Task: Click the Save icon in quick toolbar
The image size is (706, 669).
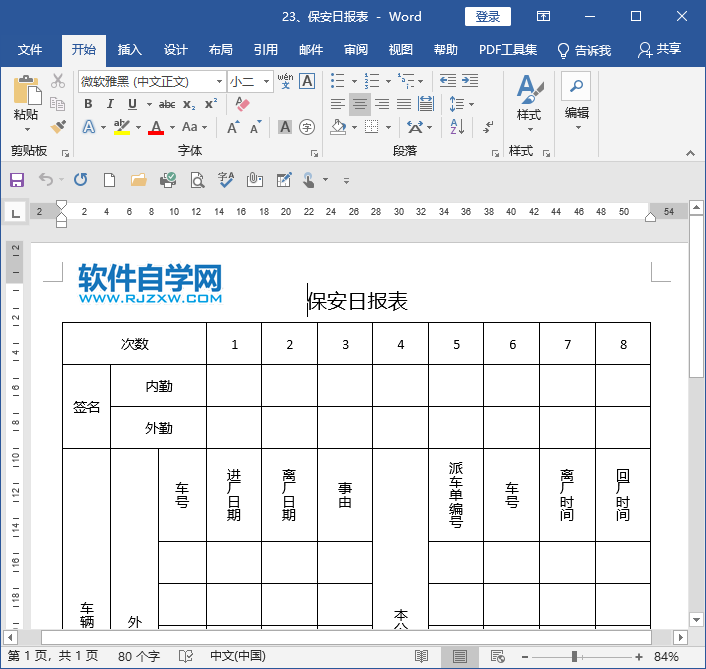Action: (x=17, y=180)
